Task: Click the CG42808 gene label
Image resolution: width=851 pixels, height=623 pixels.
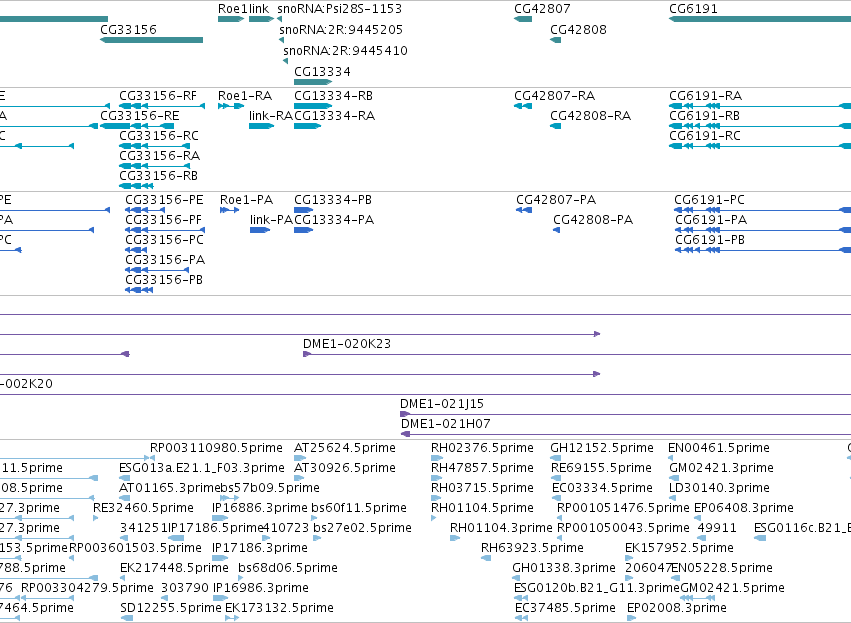Action: coord(578,29)
